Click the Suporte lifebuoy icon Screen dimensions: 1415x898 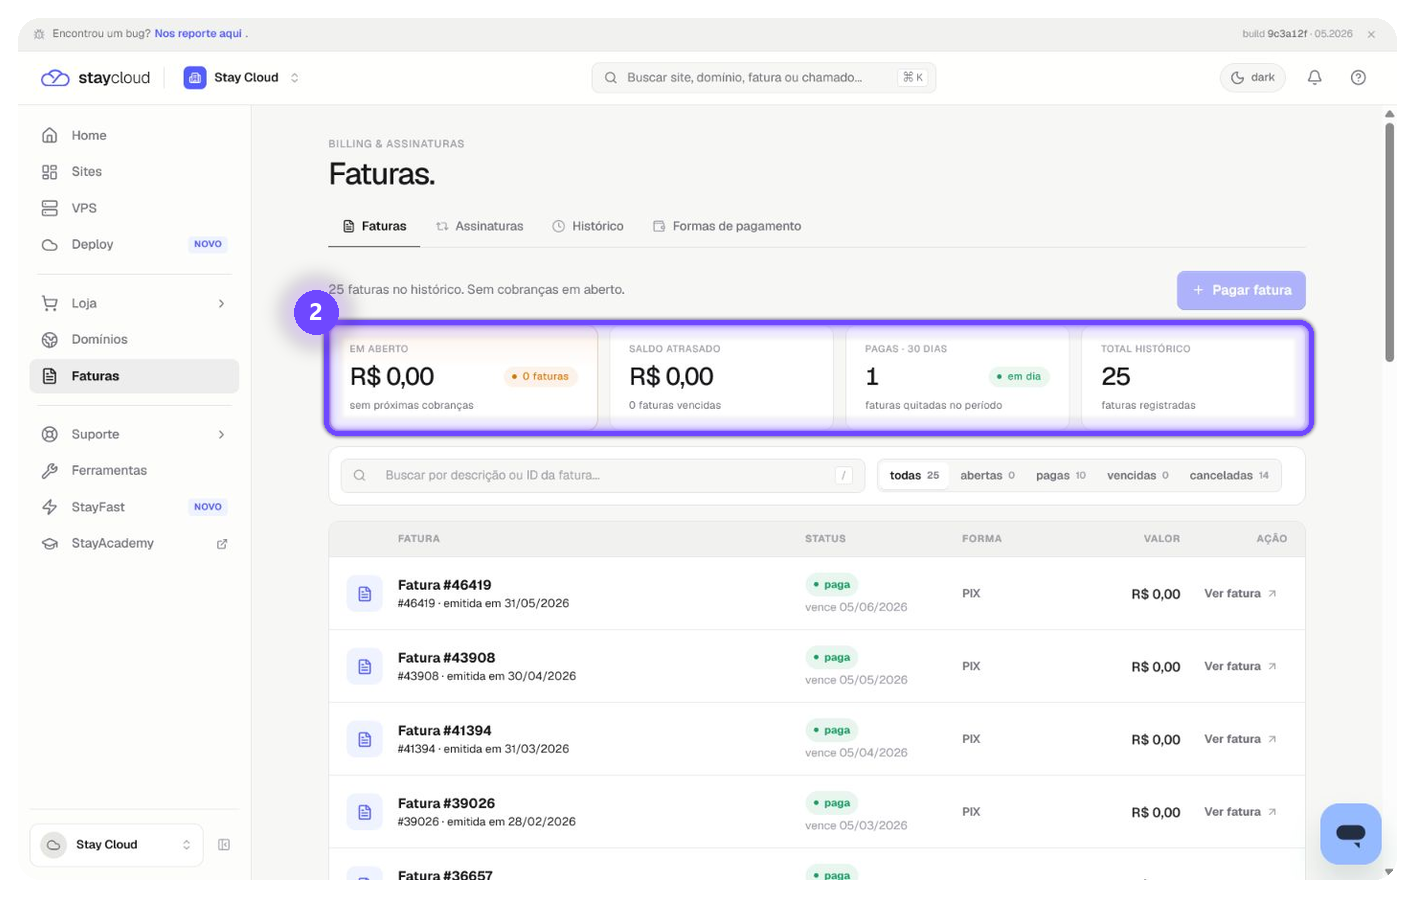pyautogui.click(x=49, y=434)
